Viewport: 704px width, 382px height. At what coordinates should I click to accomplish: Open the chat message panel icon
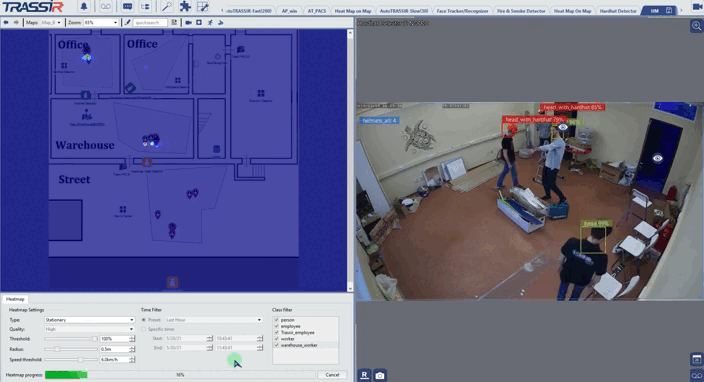128,6
